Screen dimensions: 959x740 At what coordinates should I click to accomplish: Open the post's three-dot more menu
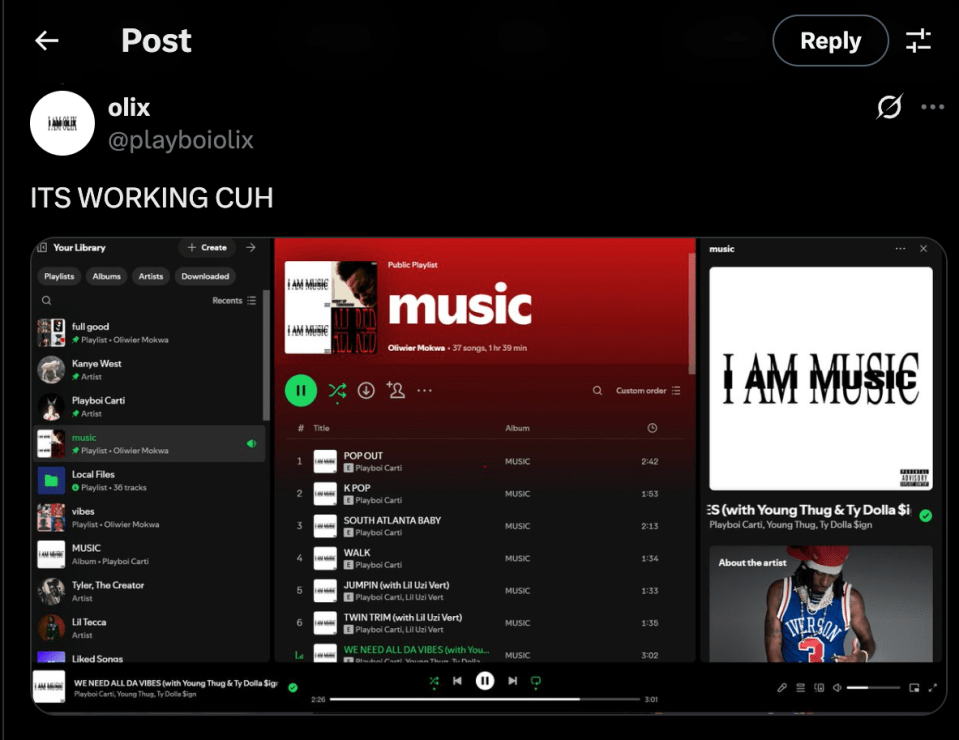point(932,107)
